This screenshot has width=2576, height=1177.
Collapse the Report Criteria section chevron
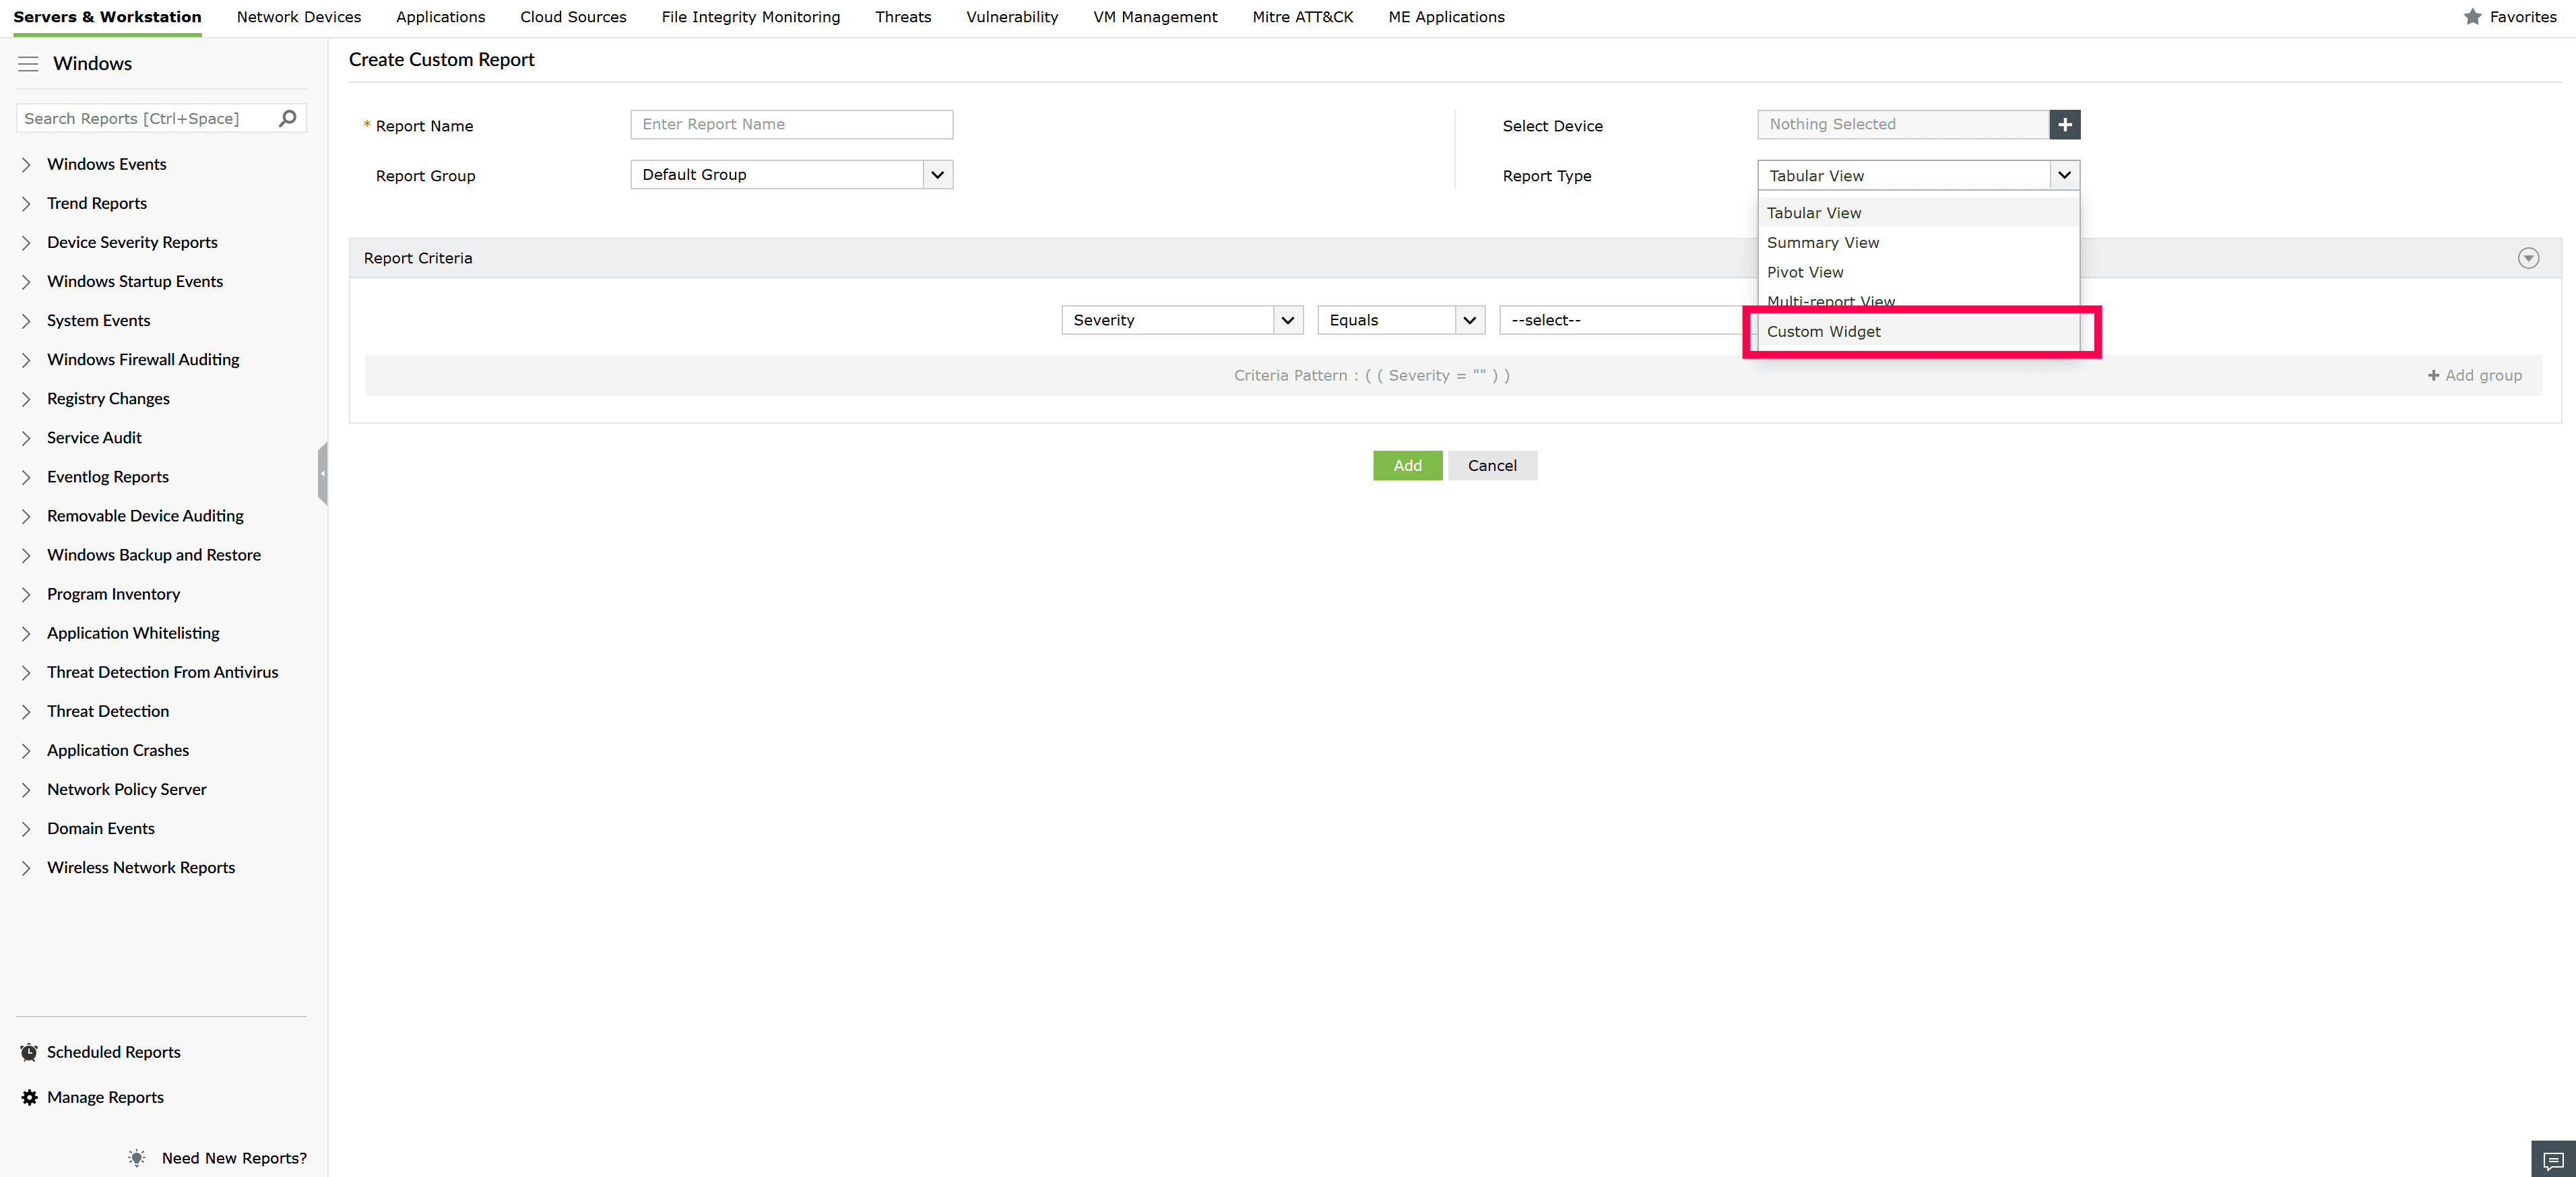(x=2528, y=258)
